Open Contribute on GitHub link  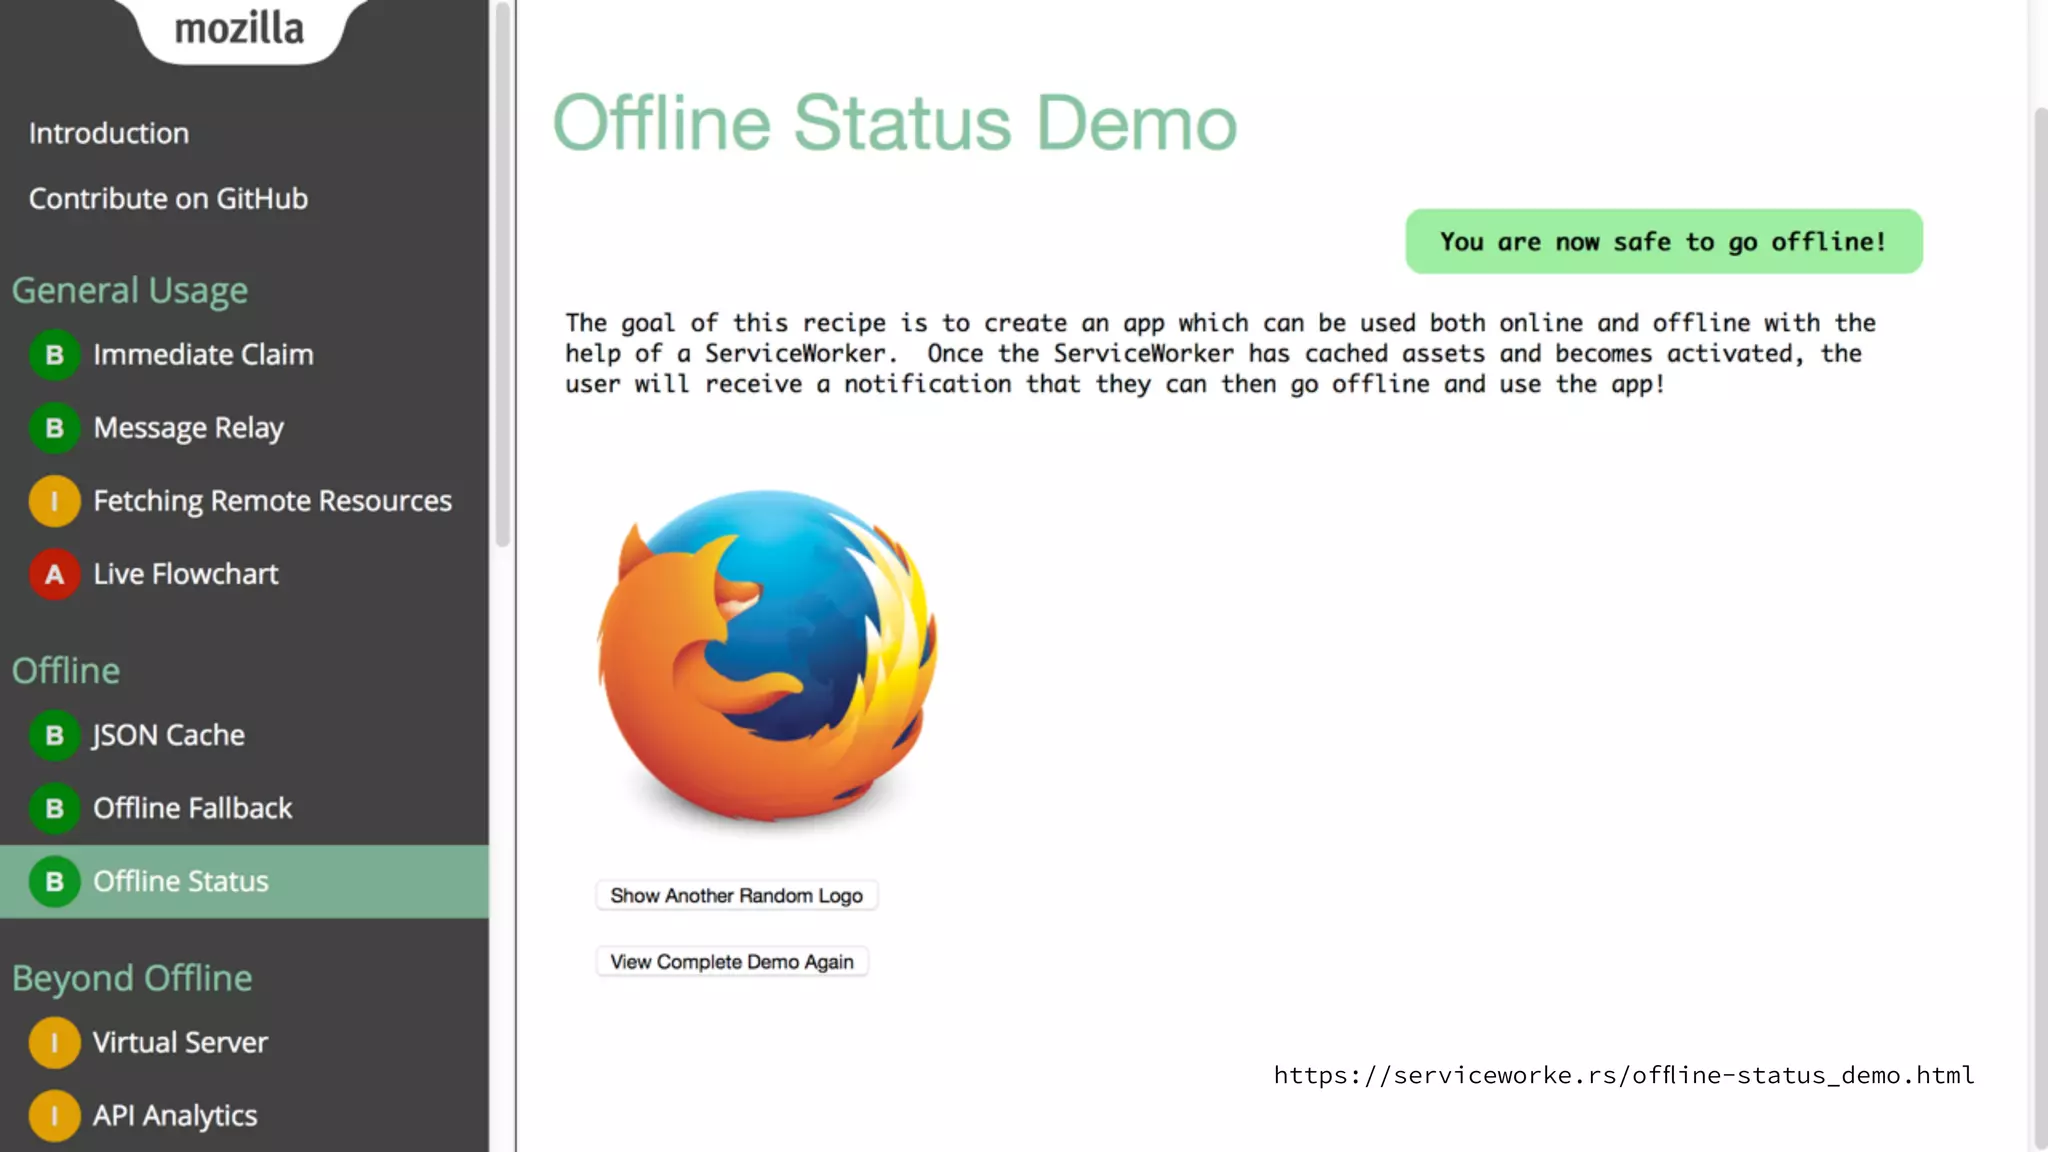pos(168,198)
